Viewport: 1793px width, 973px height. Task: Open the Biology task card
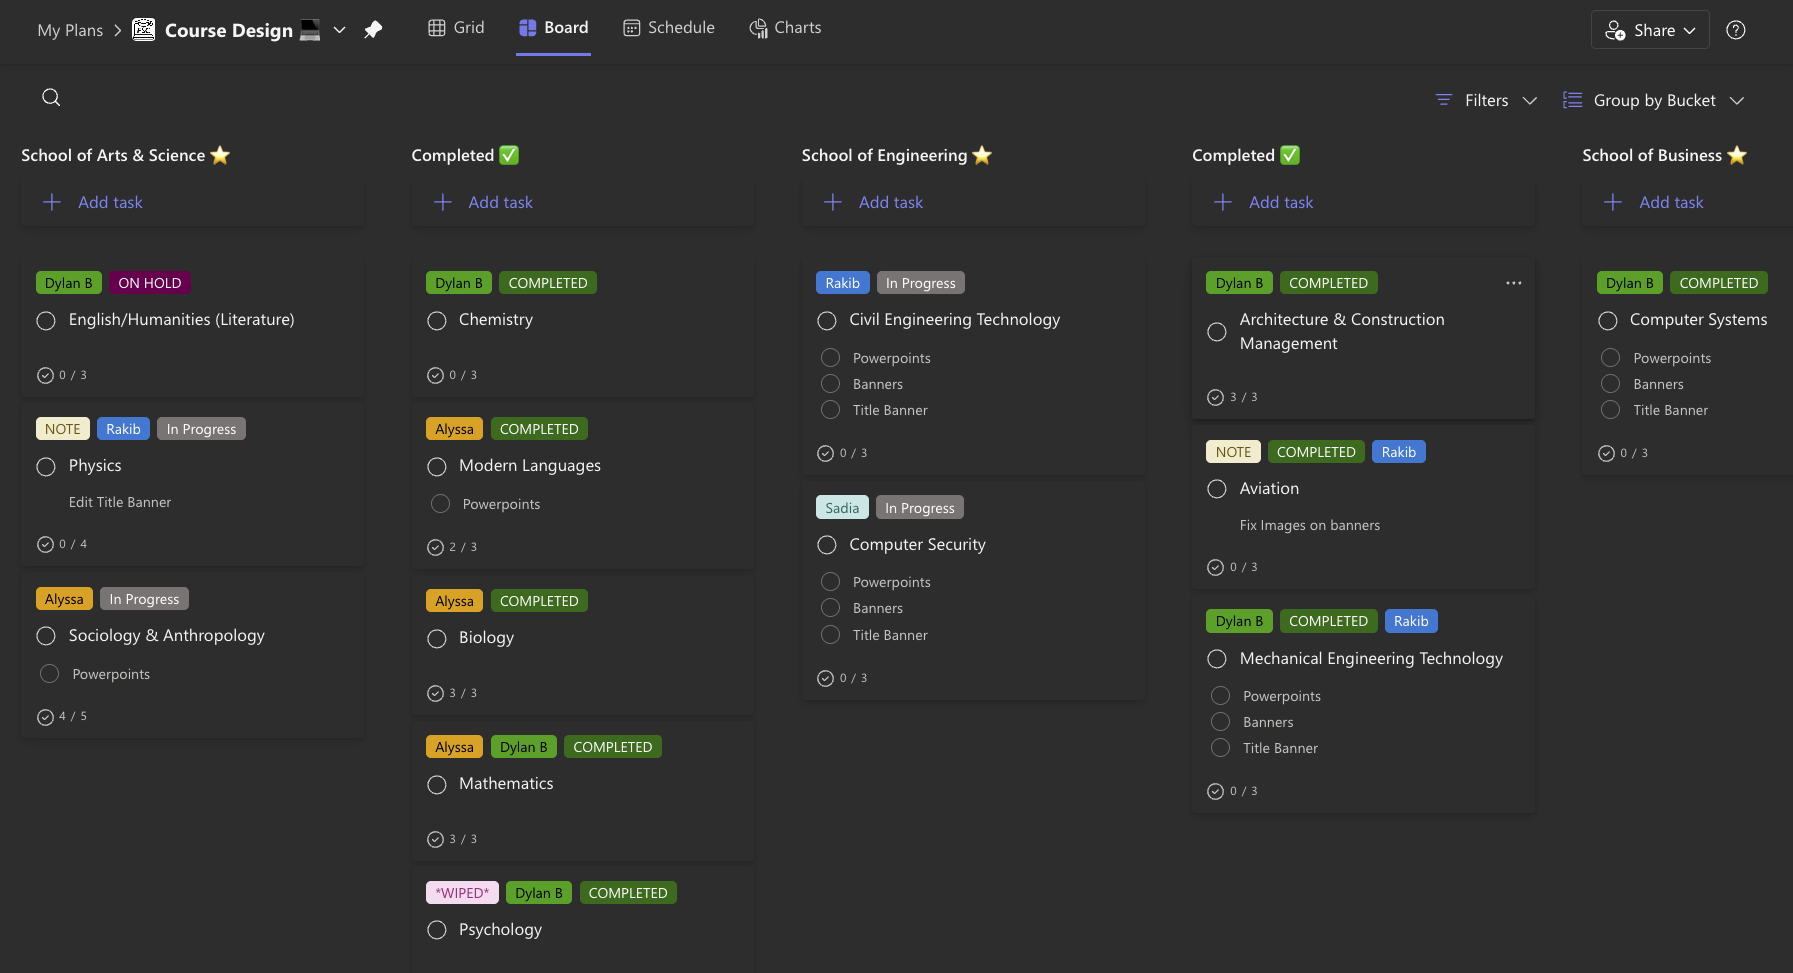[583, 645]
